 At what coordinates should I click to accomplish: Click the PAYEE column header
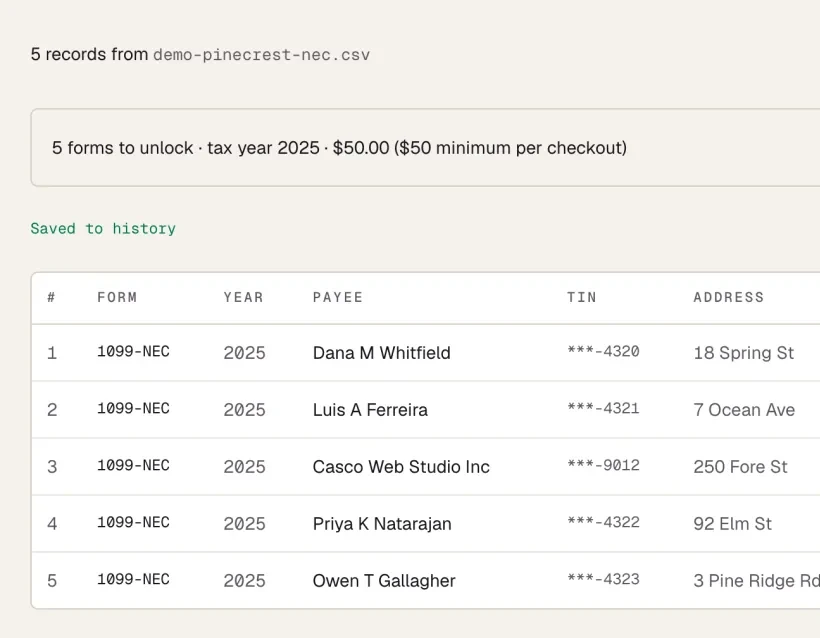(338, 298)
